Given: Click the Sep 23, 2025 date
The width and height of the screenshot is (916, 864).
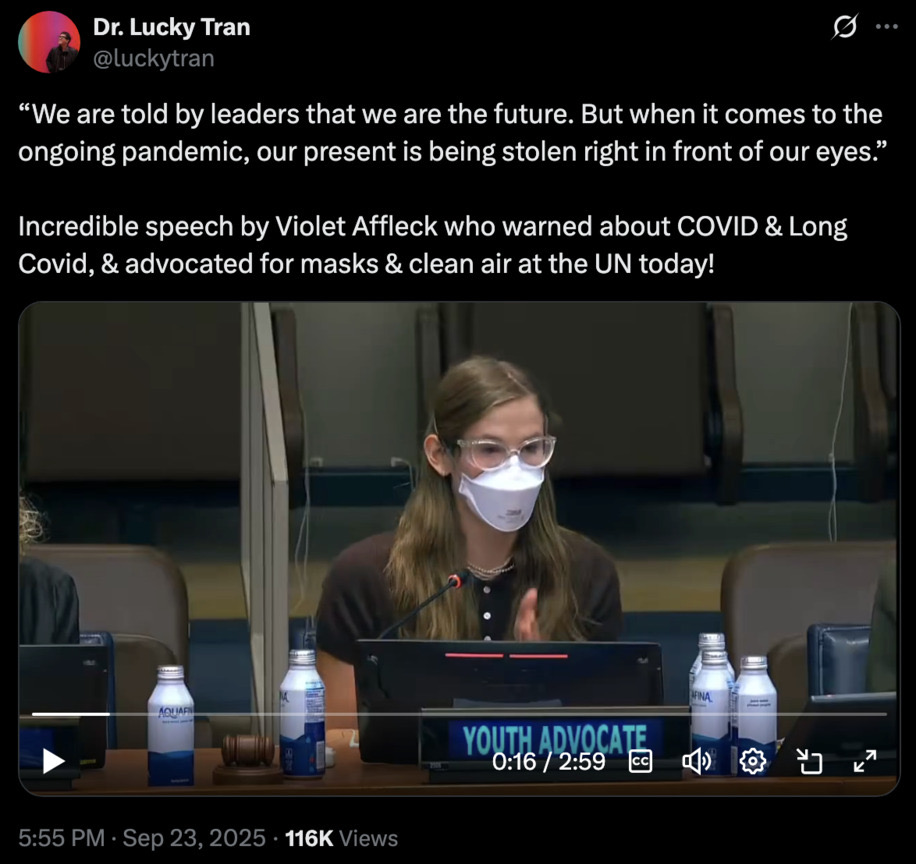Looking at the screenshot, I should pos(194,838).
